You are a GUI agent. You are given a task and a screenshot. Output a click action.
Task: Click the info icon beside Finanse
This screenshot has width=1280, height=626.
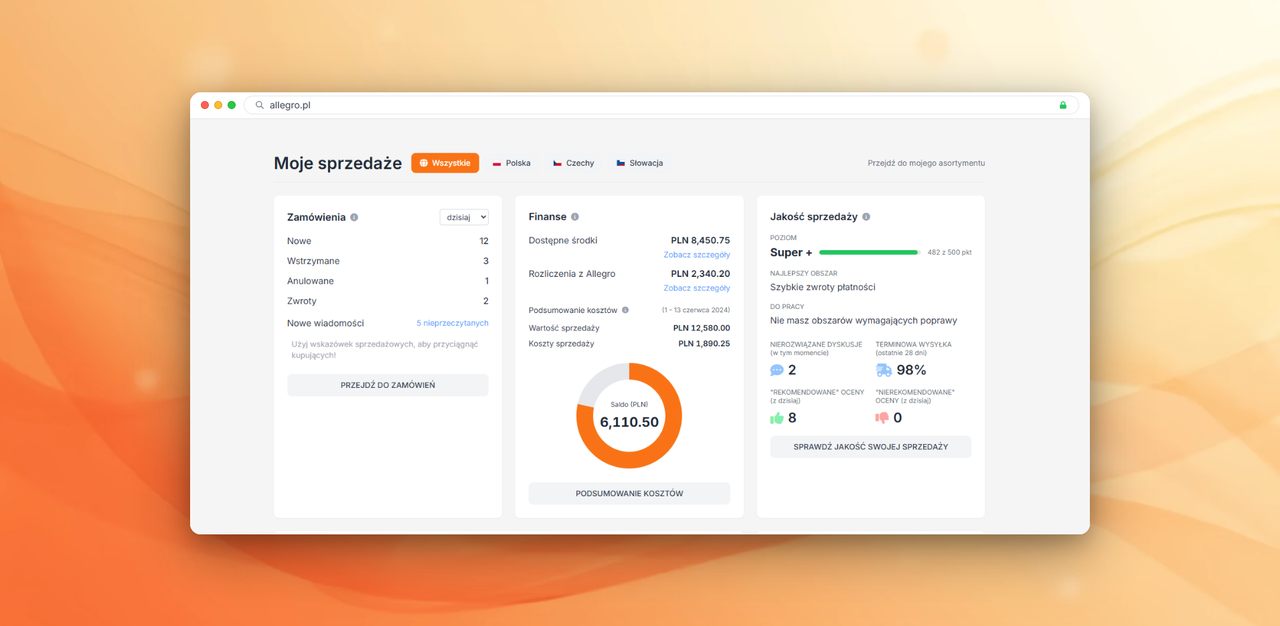(575, 217)
